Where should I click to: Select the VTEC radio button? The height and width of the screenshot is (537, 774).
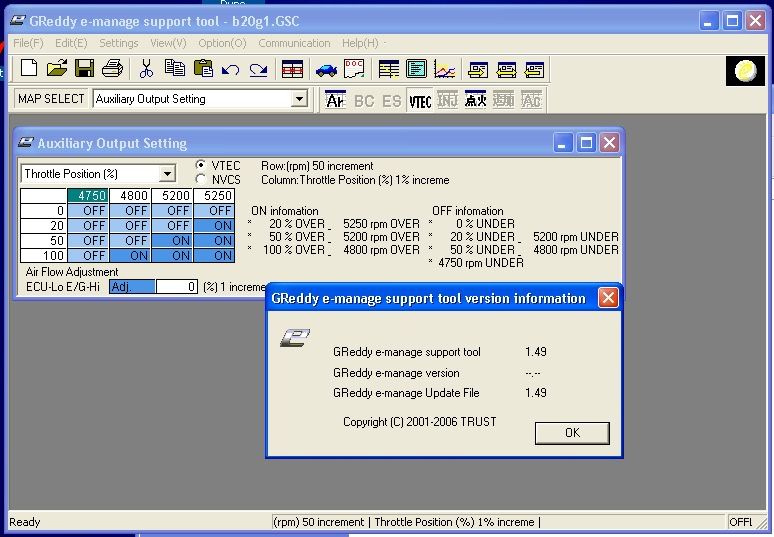[x=200, y=165]
